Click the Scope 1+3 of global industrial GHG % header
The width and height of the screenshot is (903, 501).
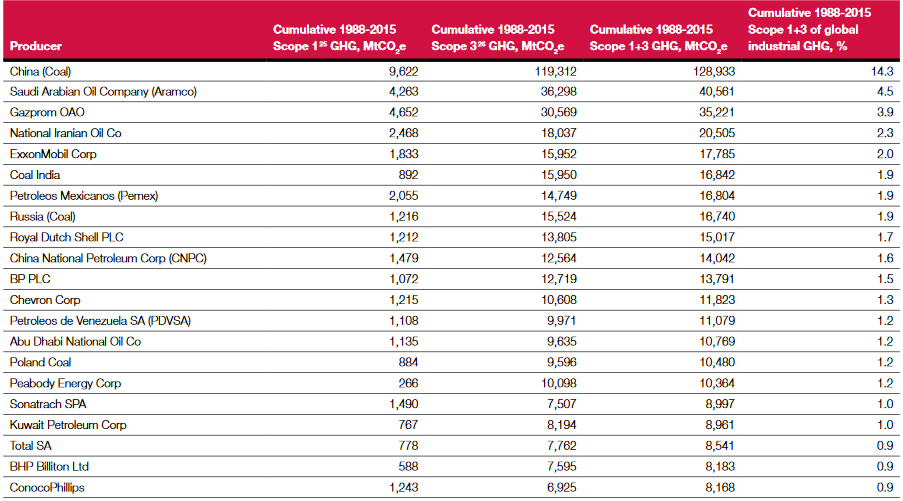point(809,29)
